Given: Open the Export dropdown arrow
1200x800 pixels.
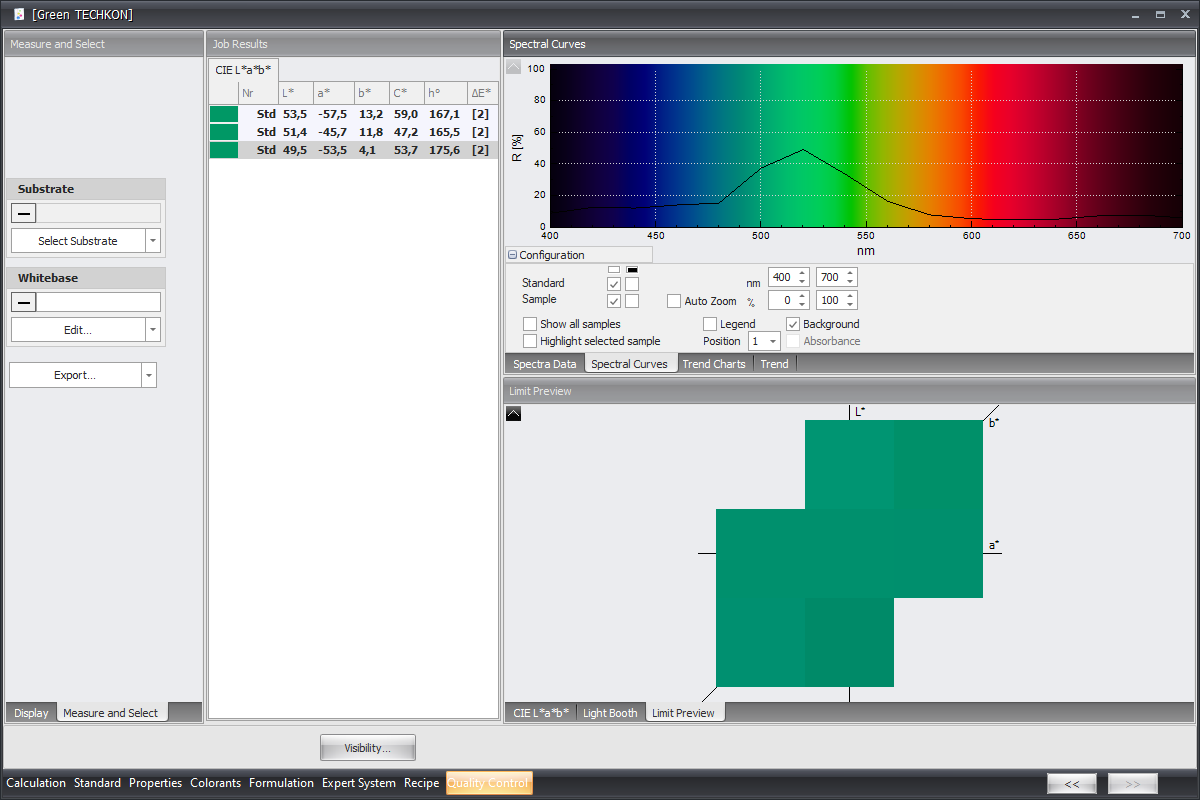Looking at the screenshot, I should [149, 375].
